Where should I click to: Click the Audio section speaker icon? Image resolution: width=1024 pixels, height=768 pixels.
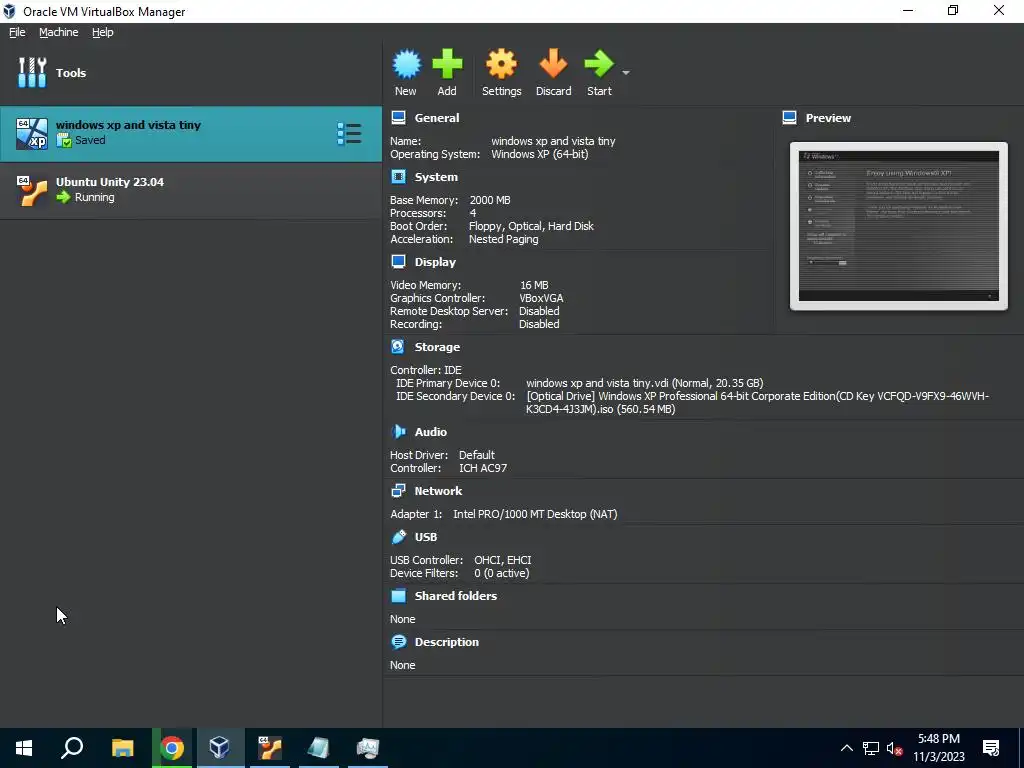398,431
